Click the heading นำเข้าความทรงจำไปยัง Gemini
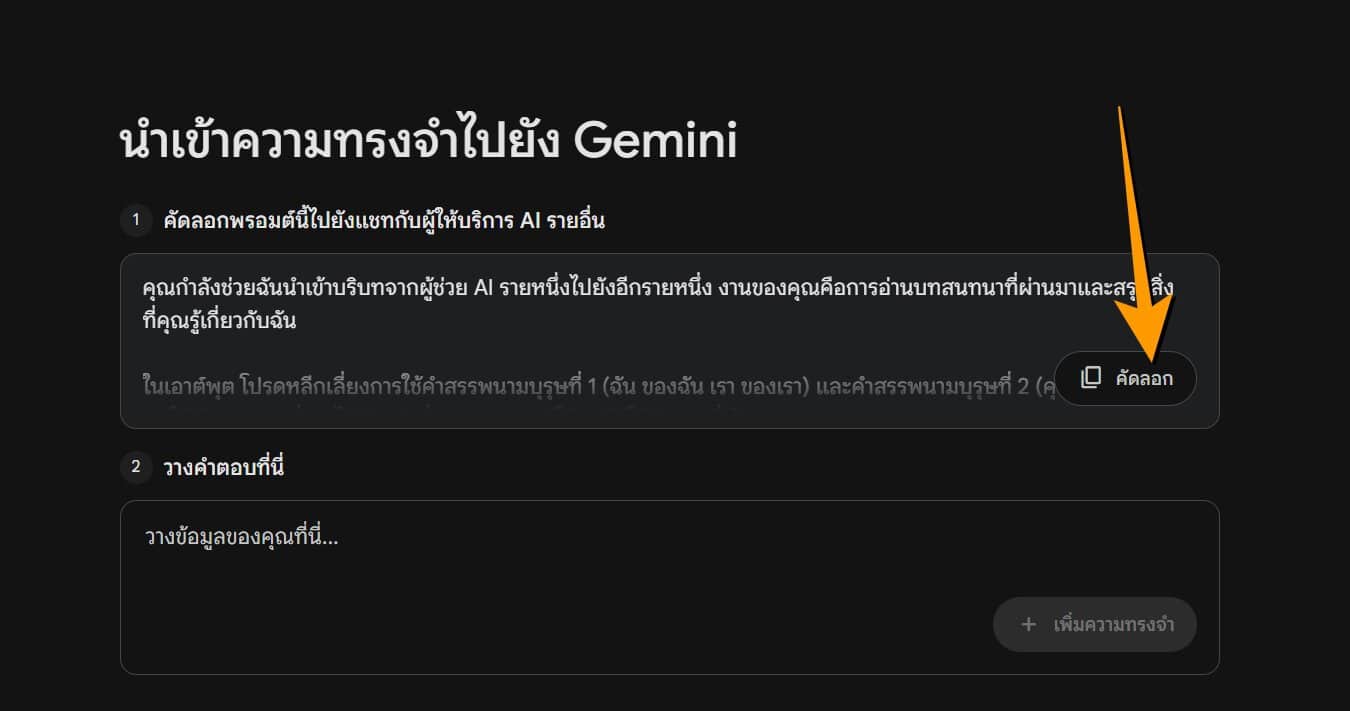The height and width of the screenshot is (711, 1350). point(428,142)
